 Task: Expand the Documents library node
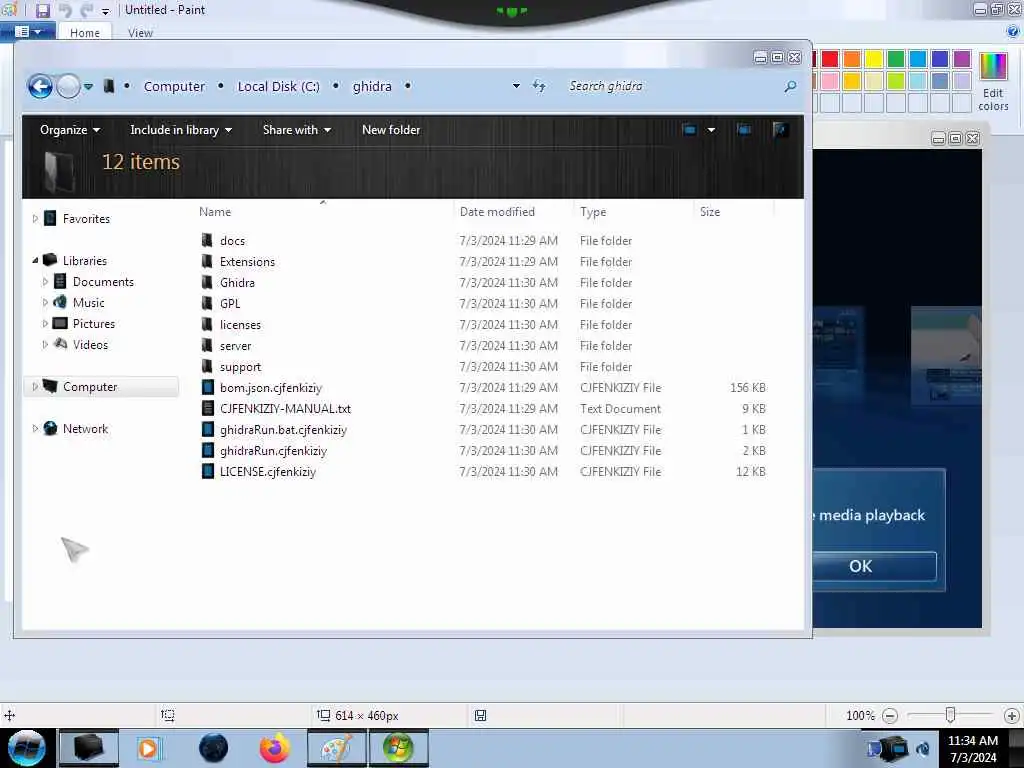tap(45, 281)
